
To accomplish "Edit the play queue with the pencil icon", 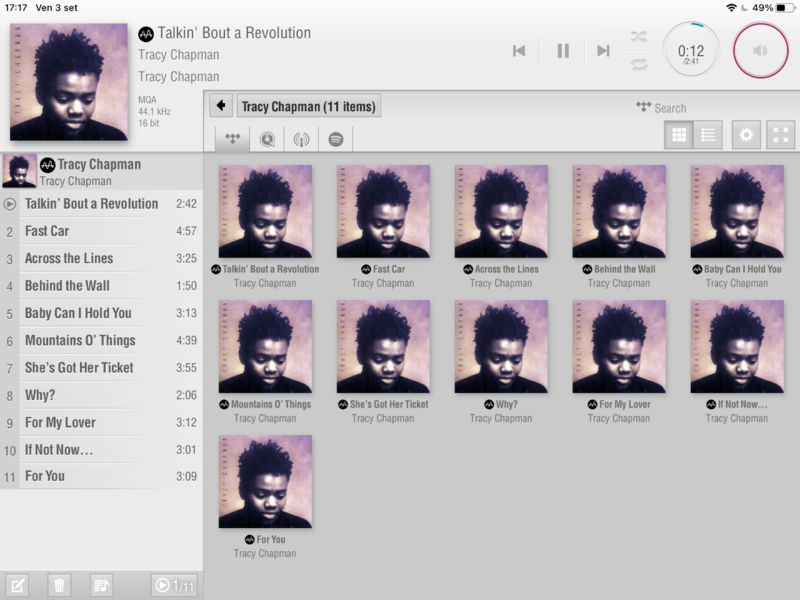I will pos(17,585).
